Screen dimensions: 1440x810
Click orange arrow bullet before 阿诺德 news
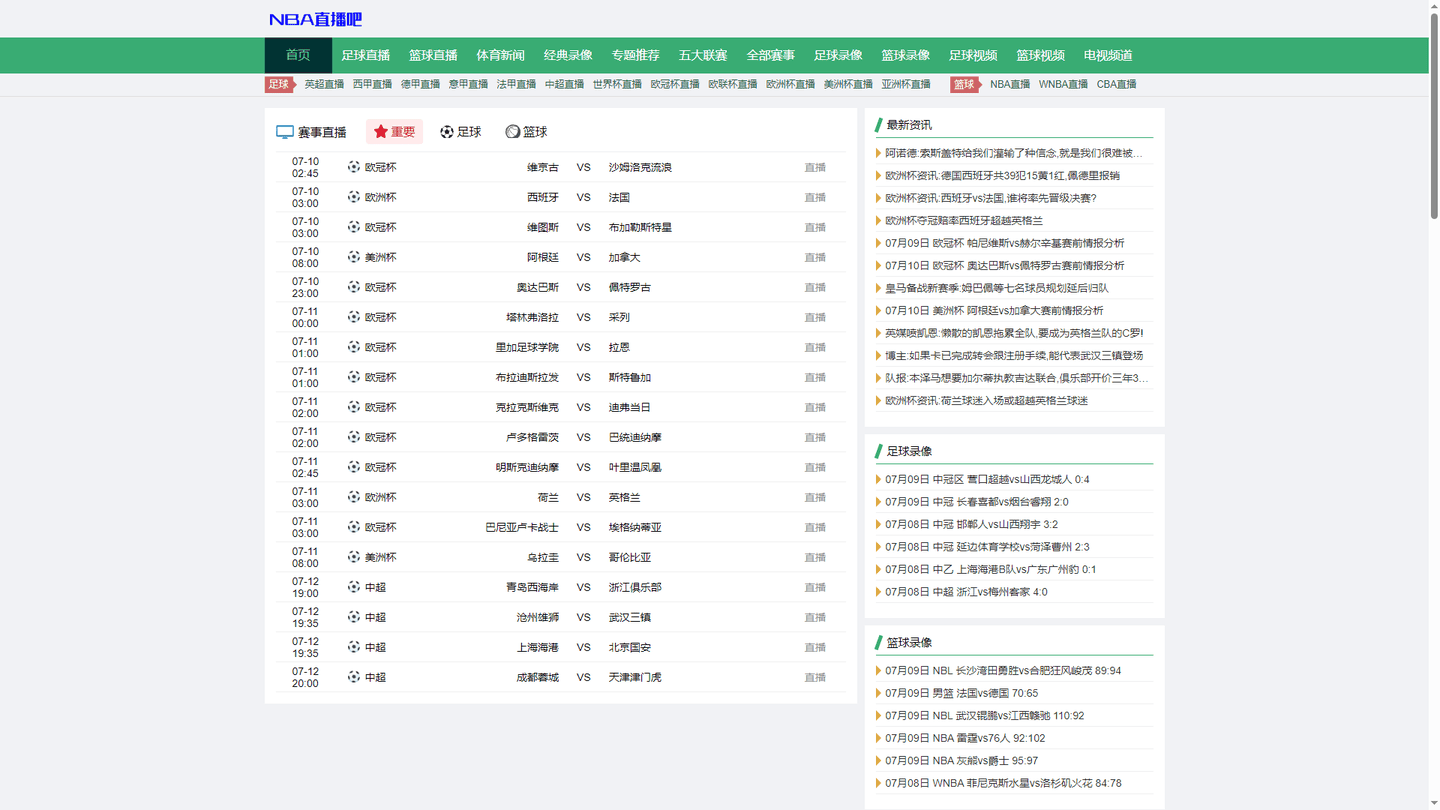(879, 153)
